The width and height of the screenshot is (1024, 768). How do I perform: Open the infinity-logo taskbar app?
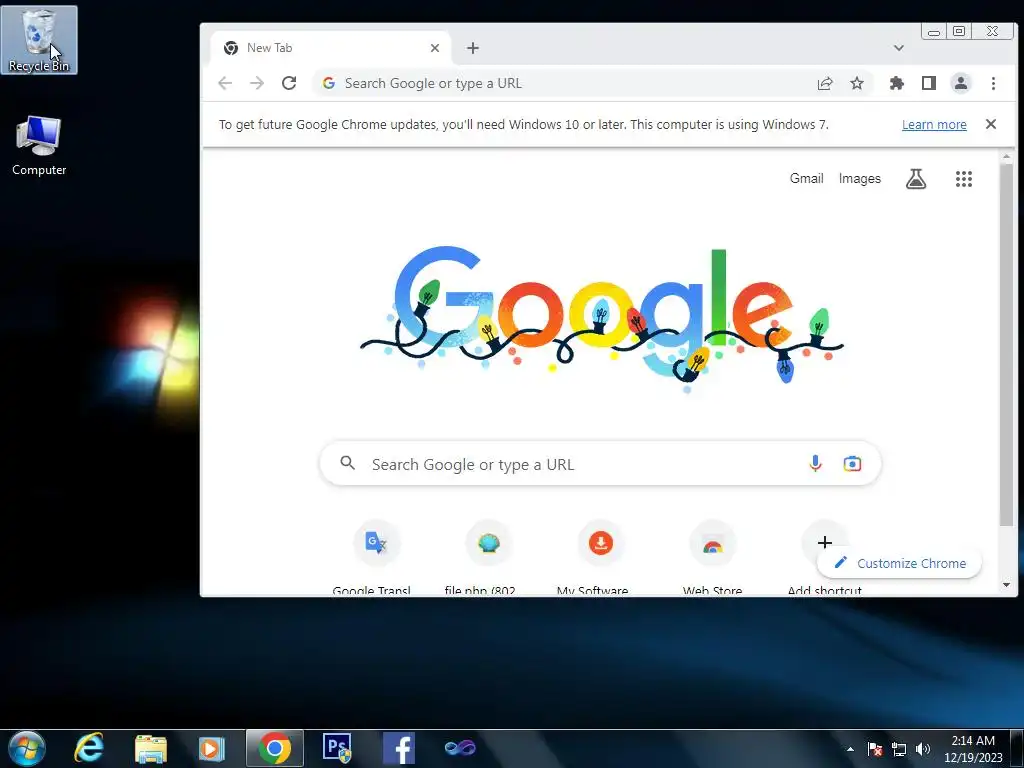coord(460,747)
